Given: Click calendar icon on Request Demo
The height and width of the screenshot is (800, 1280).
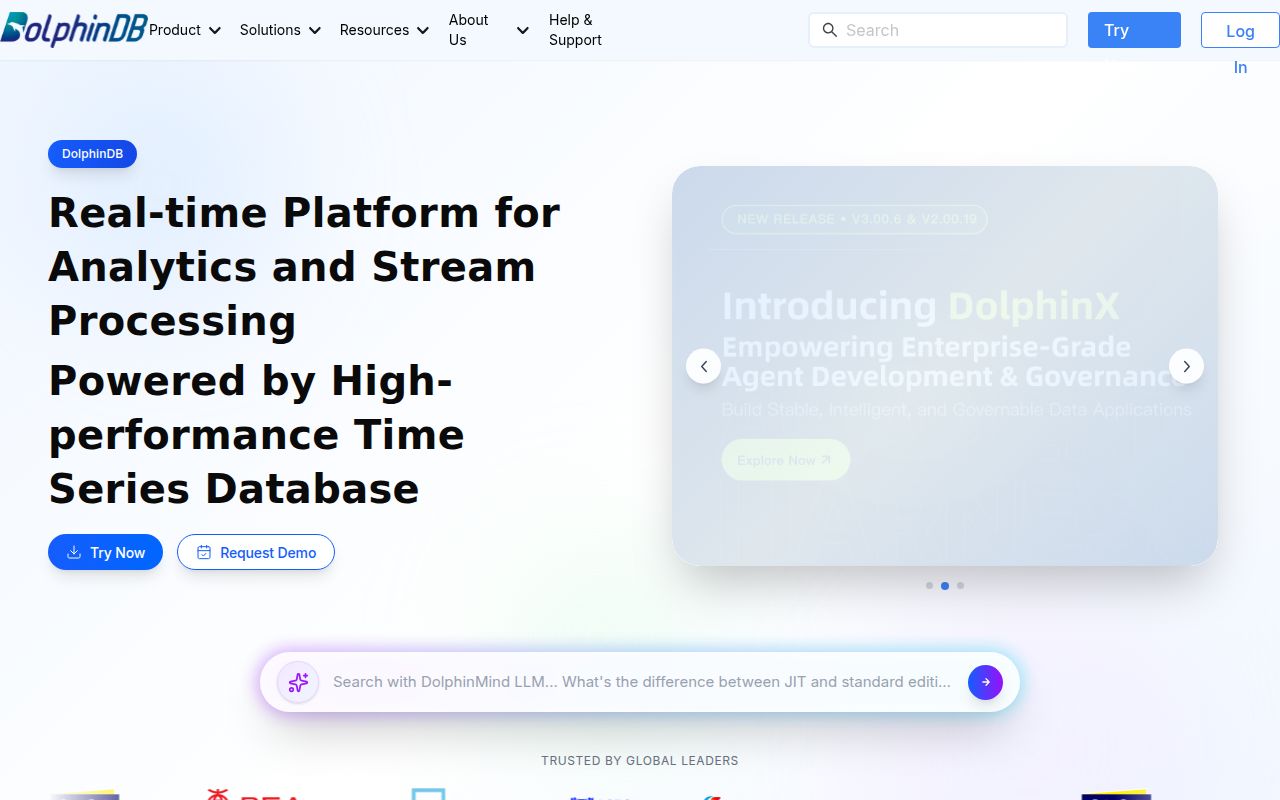Looking at the screenshot, I should (204, 552).
